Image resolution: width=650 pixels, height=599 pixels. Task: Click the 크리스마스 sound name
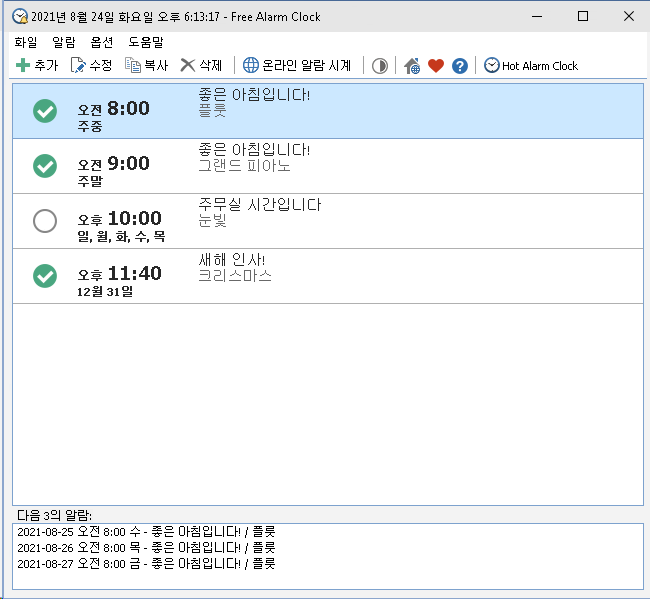(235, 276)
